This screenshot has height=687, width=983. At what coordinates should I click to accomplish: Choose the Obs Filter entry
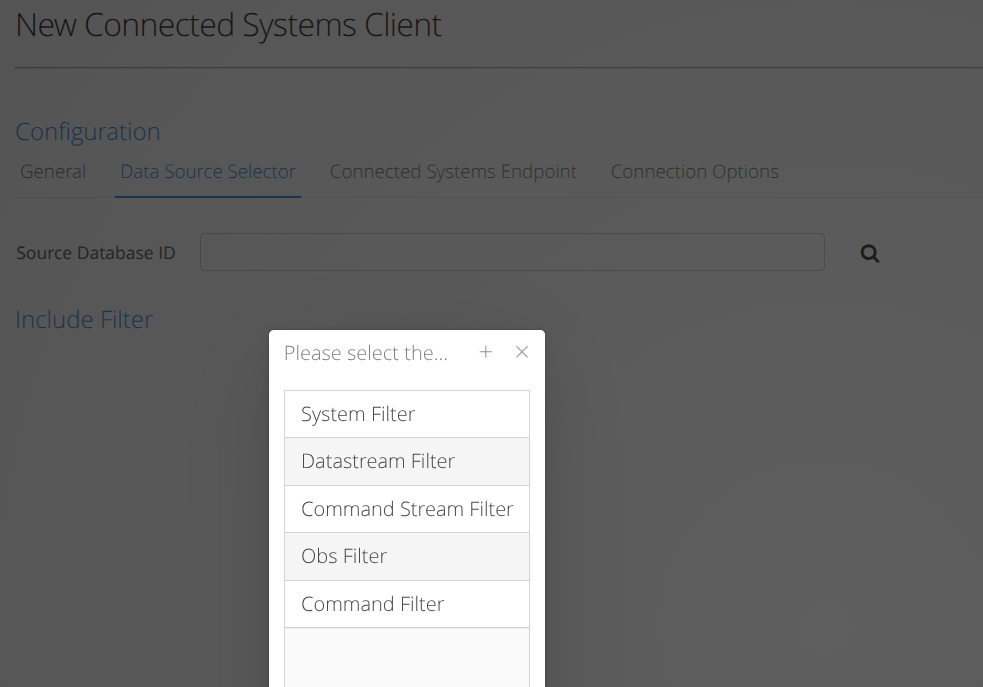pos(406,556)
